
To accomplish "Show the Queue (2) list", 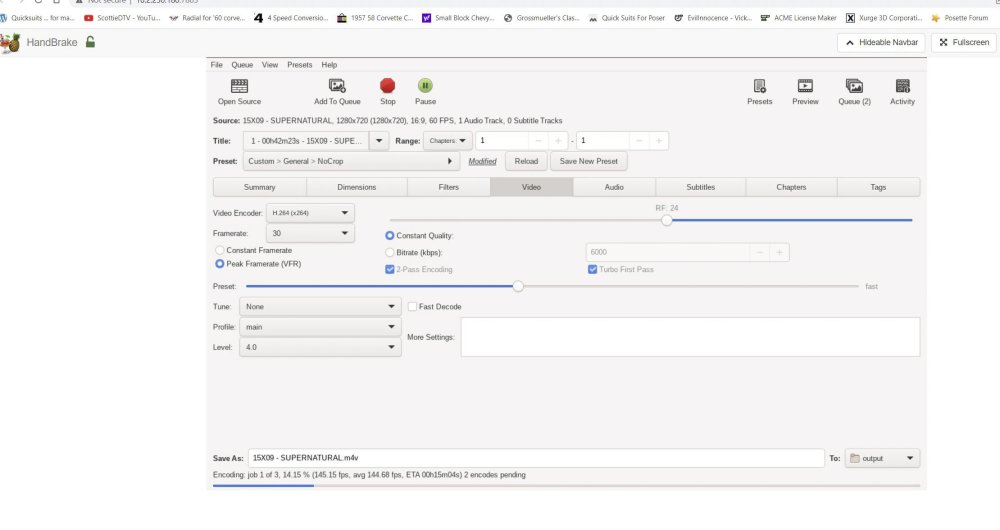I will coord(854,86).
